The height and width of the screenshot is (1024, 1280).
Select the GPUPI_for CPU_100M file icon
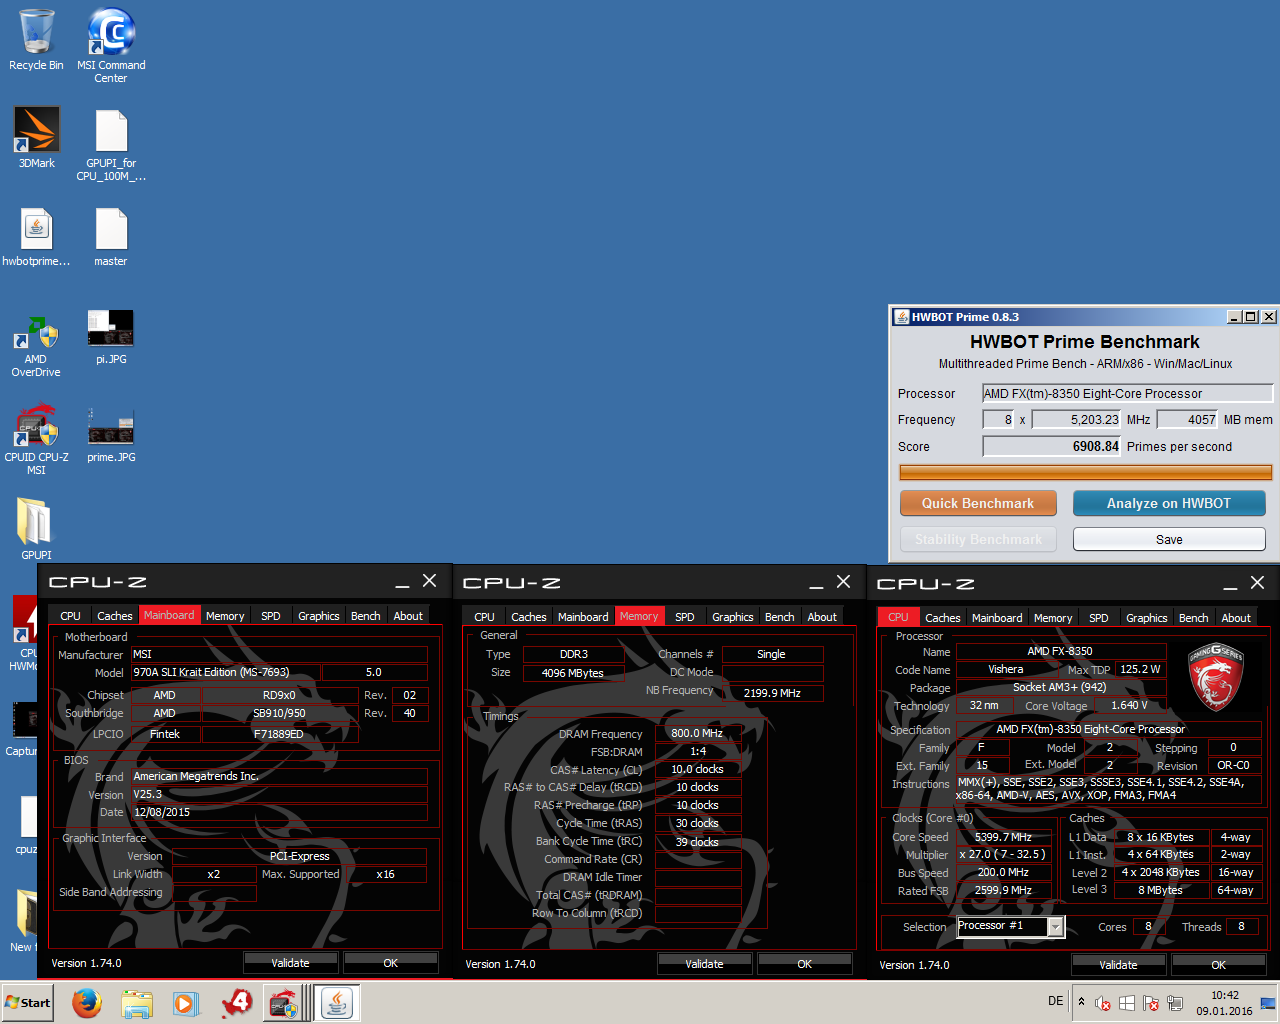(x=111, y=145)
